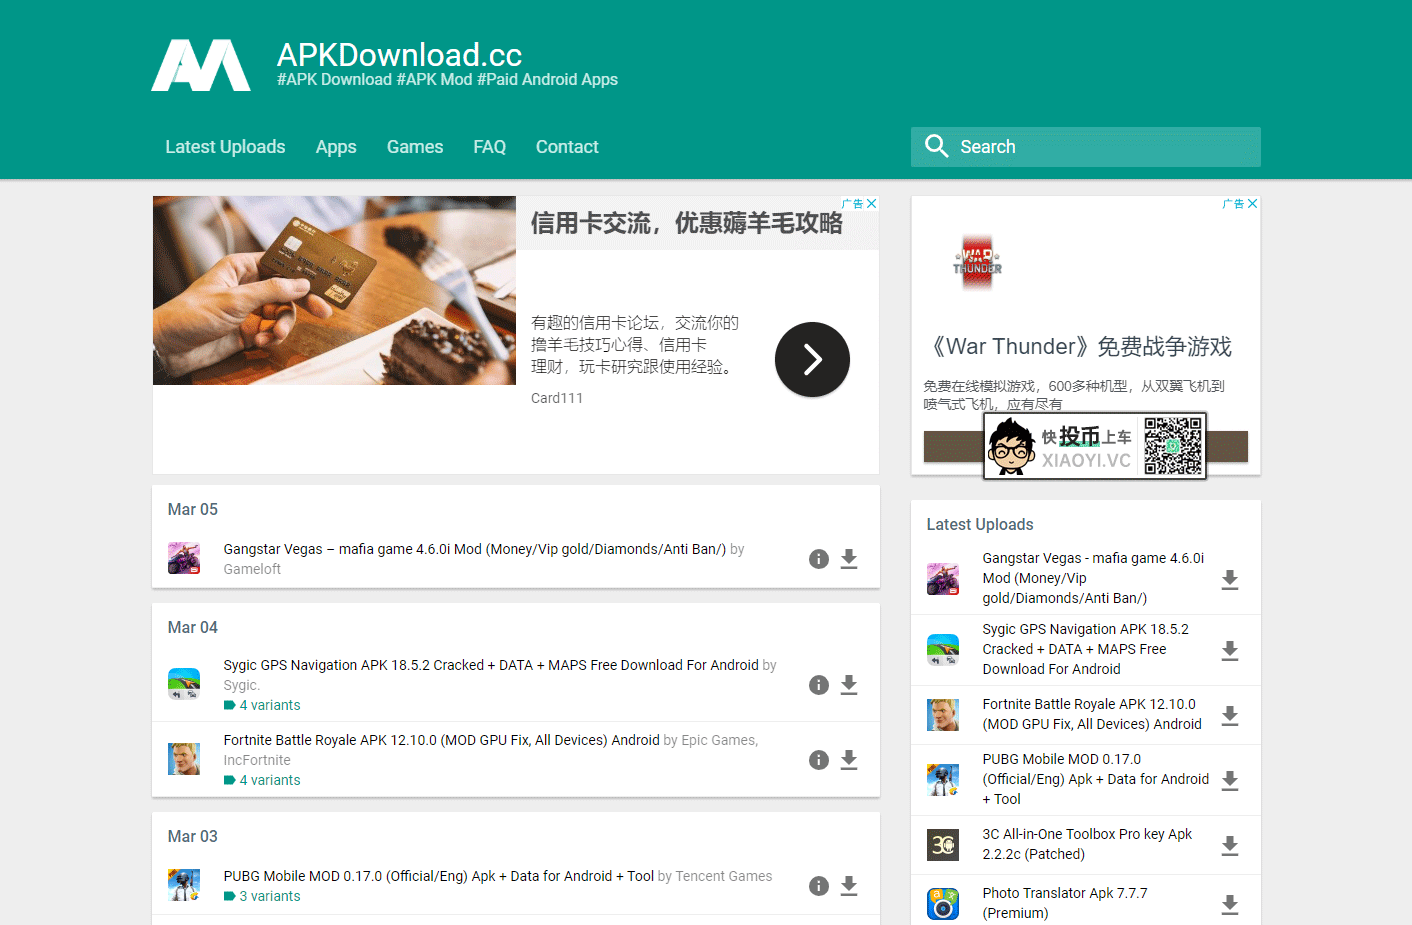Click the site tagline #APK Download text
The height and width of the screenshot is (925, 1412).
[x=447, y=80]
